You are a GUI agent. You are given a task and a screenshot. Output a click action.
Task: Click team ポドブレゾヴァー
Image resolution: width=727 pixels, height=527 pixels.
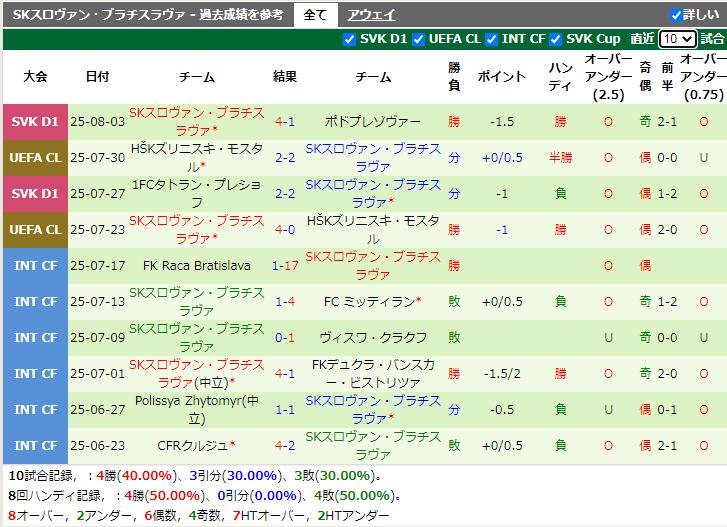point(373,122)
